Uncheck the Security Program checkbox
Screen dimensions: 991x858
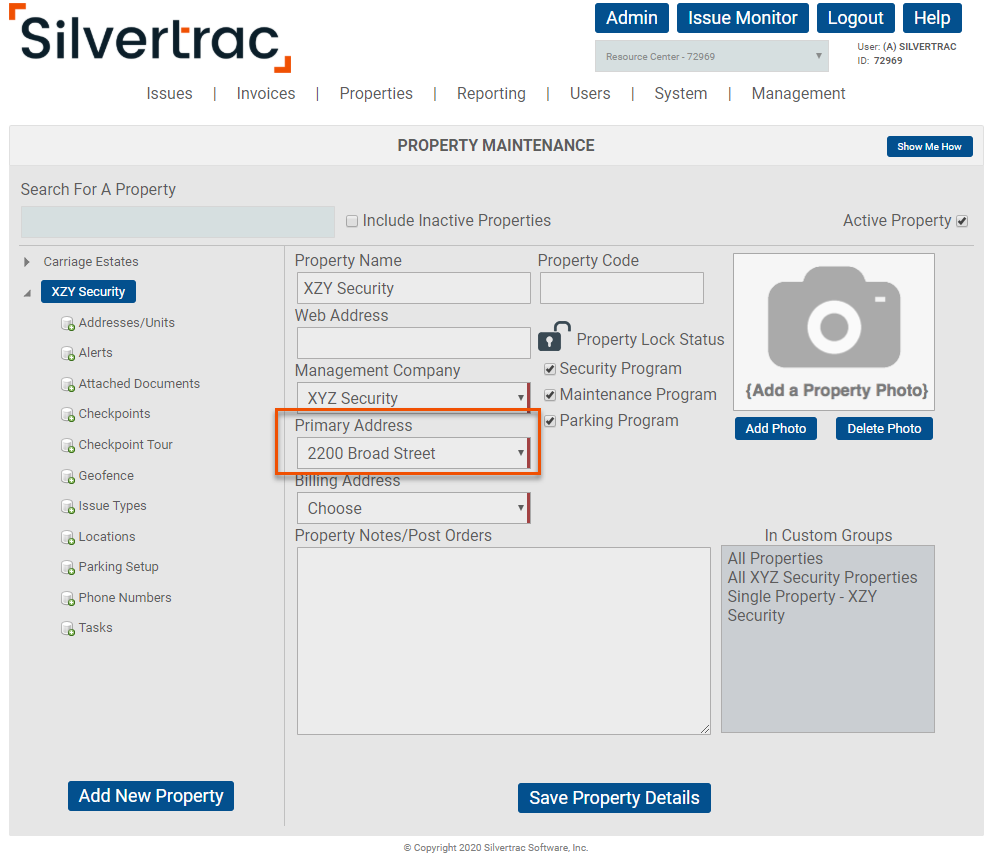click(x=550, y=369)
